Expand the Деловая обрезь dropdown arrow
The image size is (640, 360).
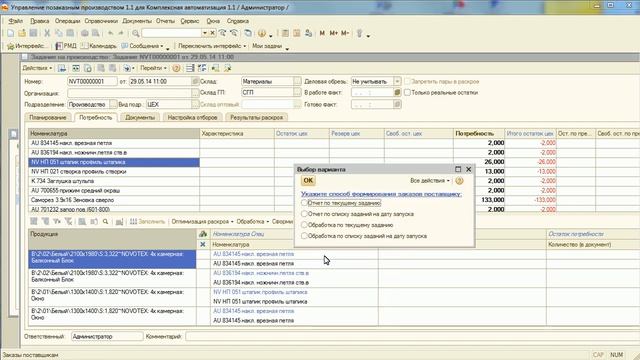397,82
